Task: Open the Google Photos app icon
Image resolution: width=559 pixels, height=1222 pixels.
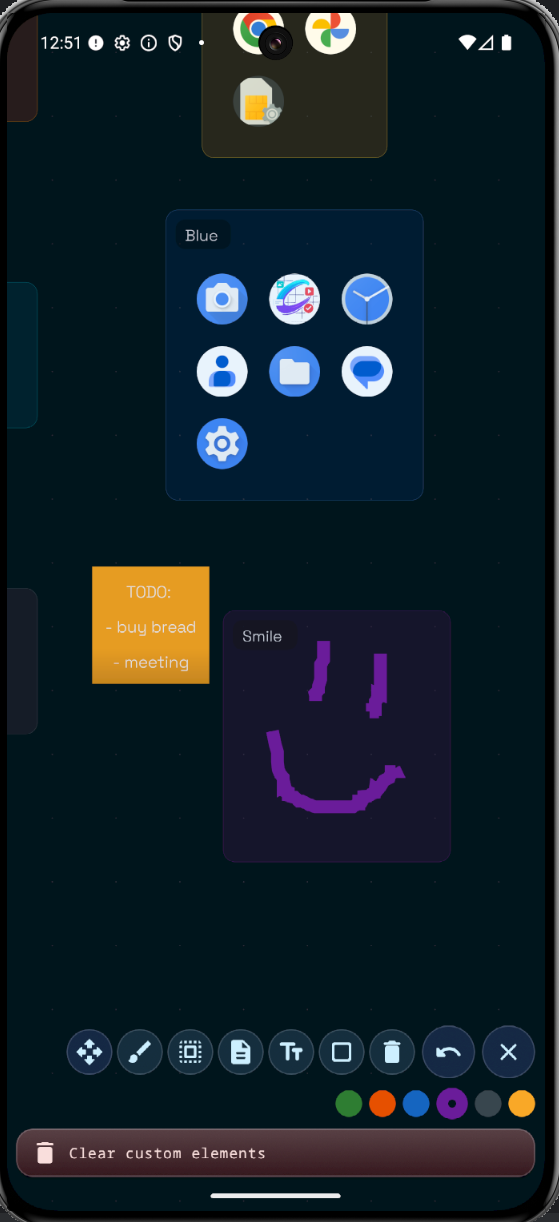Action: [331, 30]
